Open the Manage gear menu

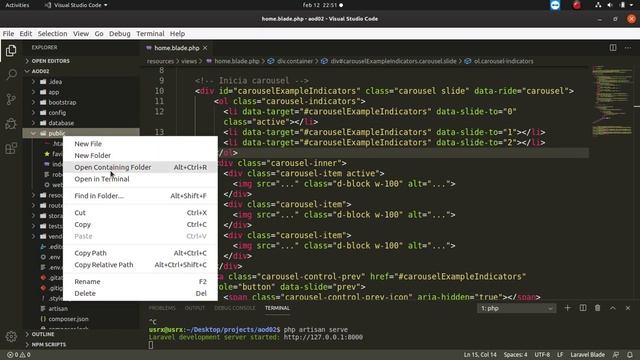tap(11, 336)
